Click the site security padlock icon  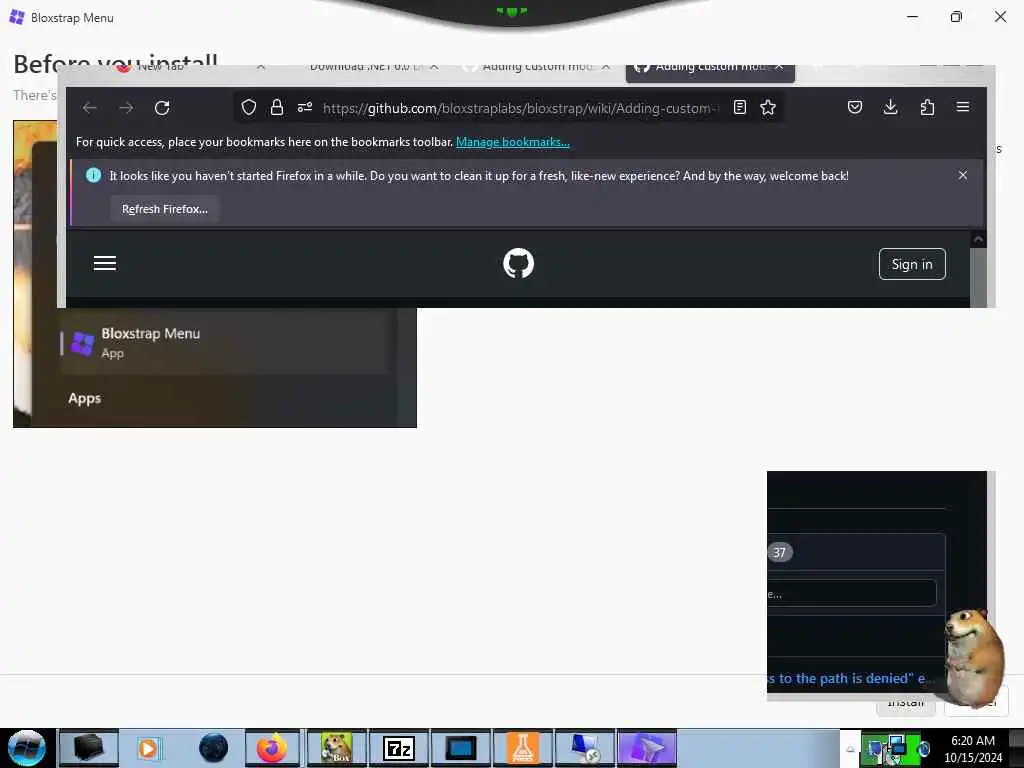tap(277, 107)
